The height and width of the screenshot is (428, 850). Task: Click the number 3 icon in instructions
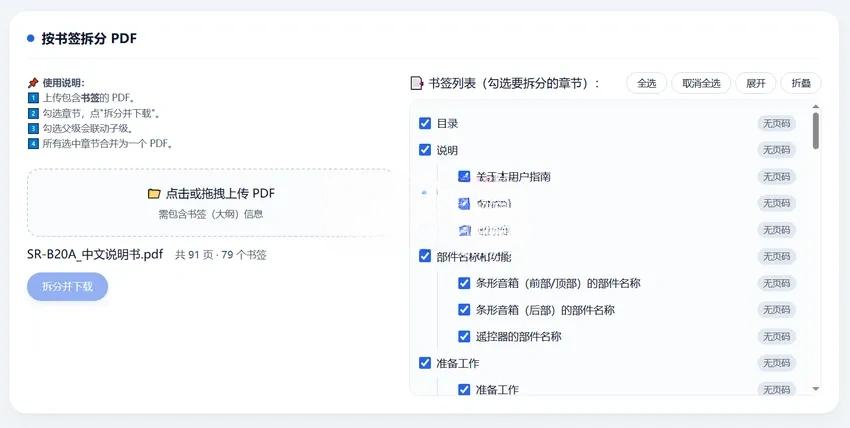pos(33,128)
